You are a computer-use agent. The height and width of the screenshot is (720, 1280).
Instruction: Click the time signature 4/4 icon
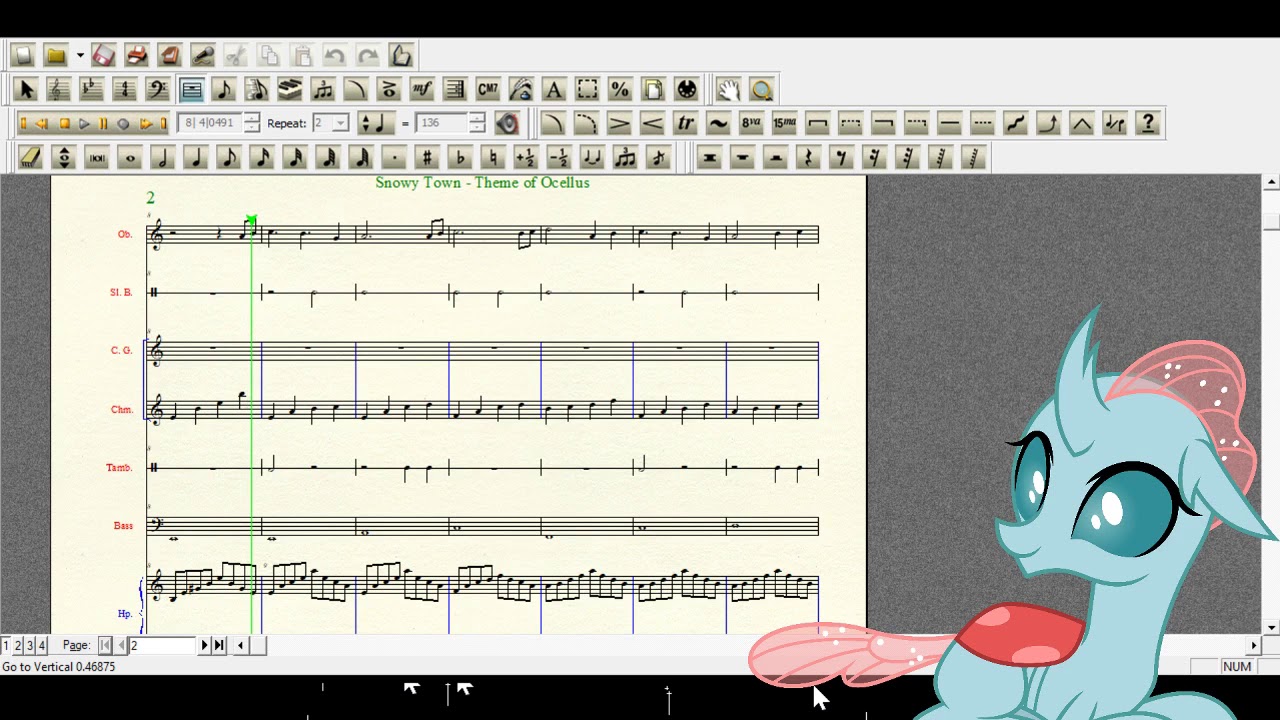click(125, 90)
